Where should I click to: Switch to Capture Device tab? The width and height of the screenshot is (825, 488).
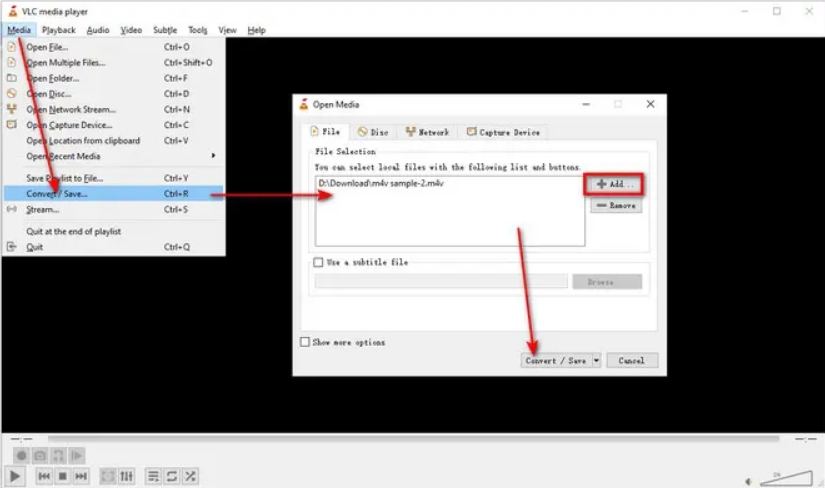[503, 132]
